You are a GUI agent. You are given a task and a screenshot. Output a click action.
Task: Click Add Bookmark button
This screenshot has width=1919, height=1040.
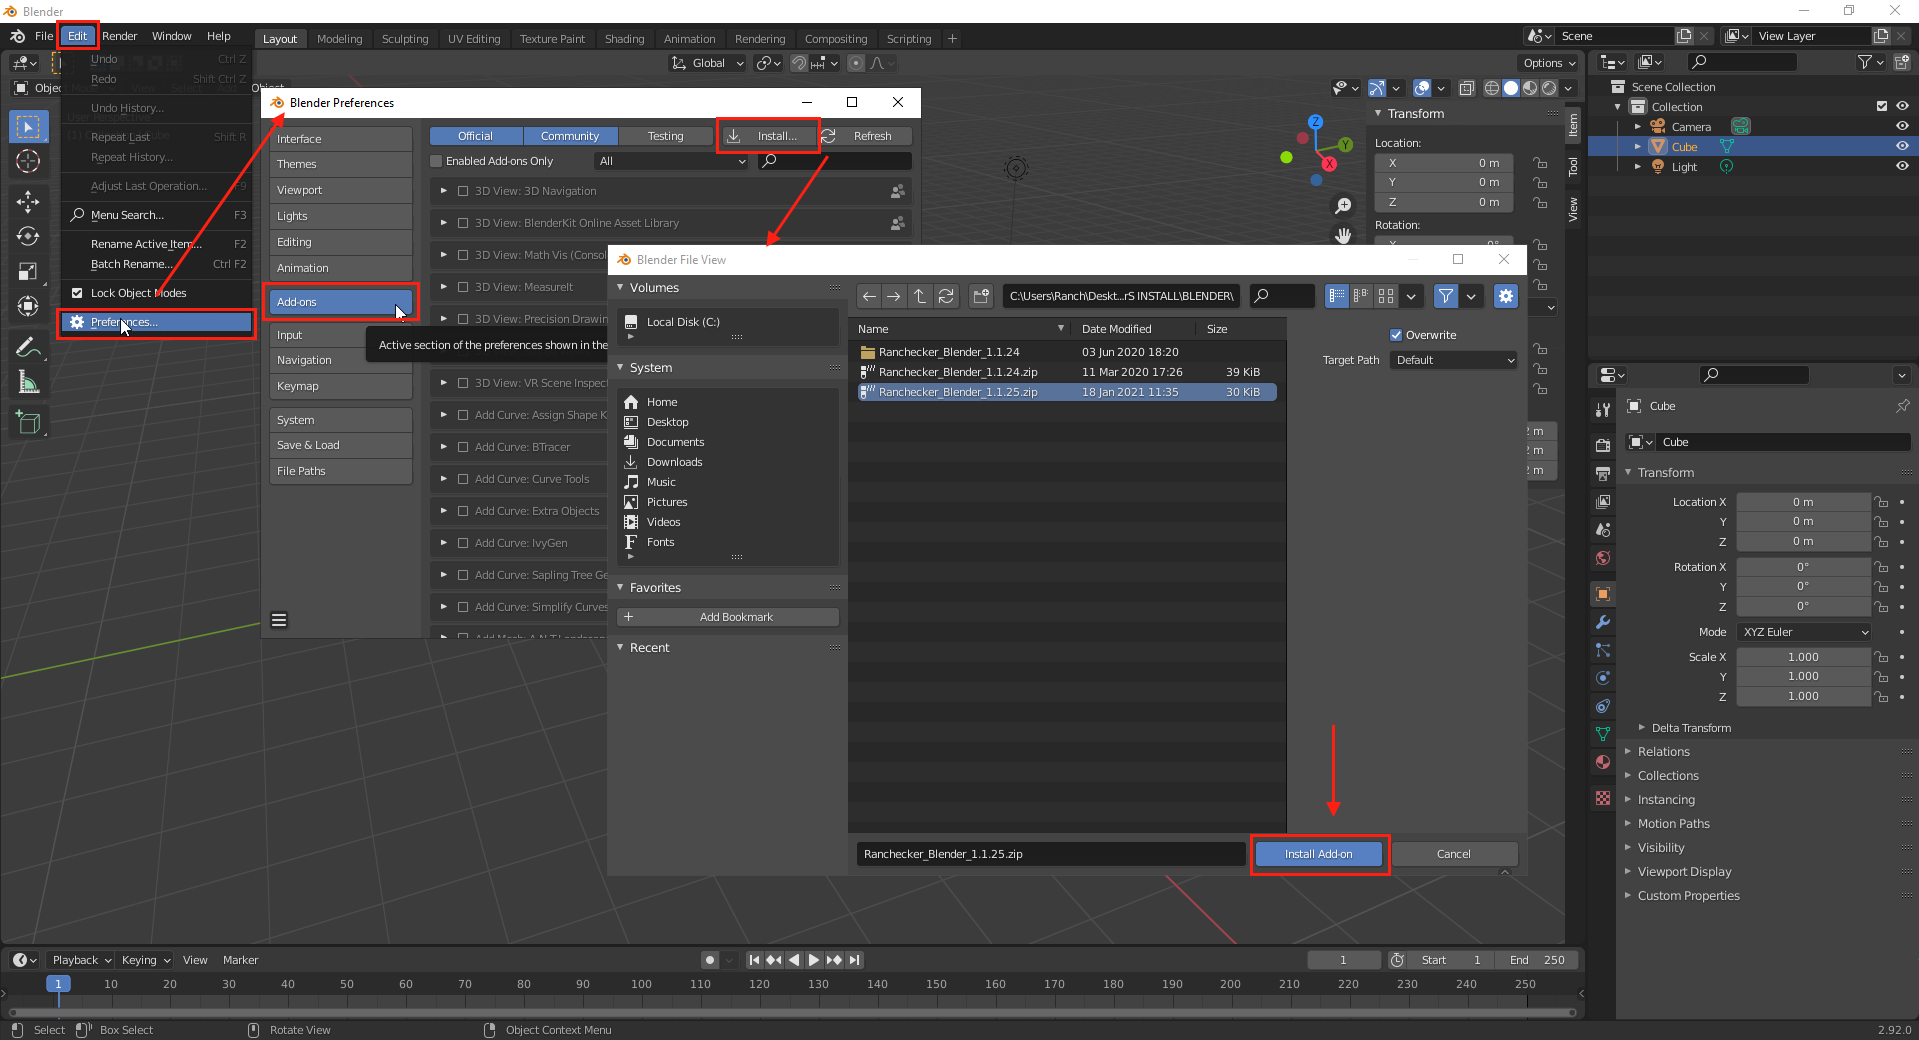[x=728, y=617]
